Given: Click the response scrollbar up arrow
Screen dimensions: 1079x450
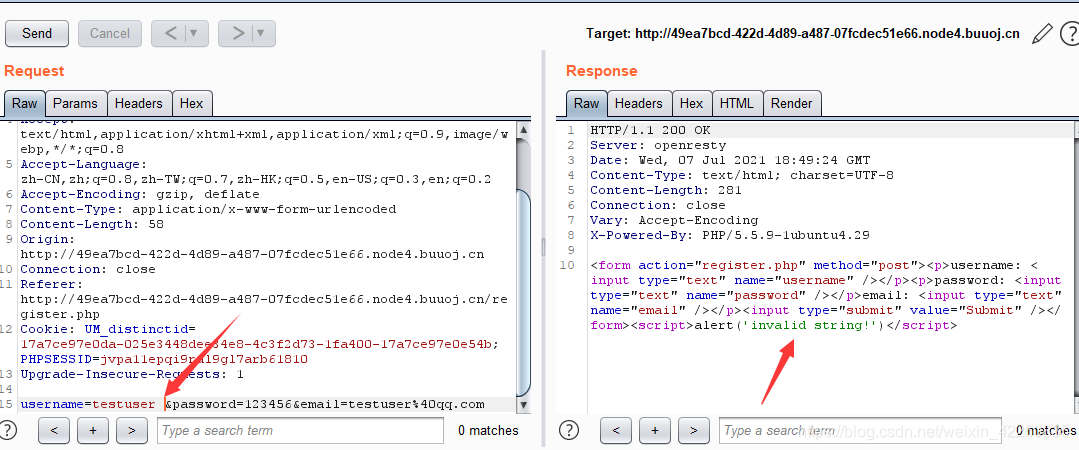Looking at the screenshot, I should tap(1078, 129).
